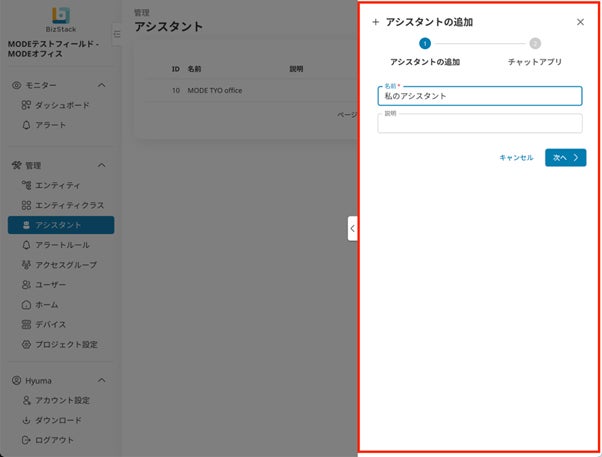Click the アシスタント robot icon in sidebar
The image size is (602, 457).
coord(26,225)
